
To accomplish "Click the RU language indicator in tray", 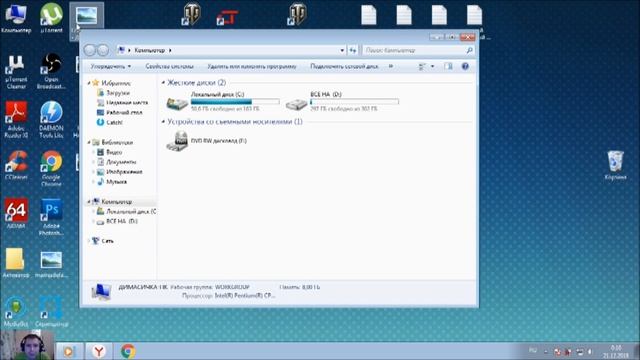I will (x=533, y=350).
